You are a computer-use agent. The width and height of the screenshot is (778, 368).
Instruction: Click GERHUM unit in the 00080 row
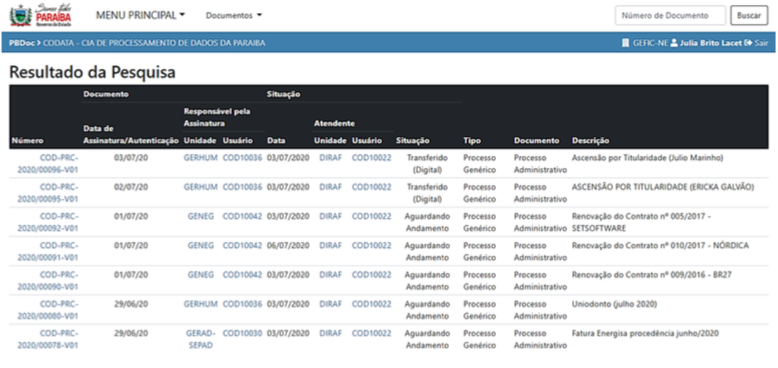click(x=200, y=304)
